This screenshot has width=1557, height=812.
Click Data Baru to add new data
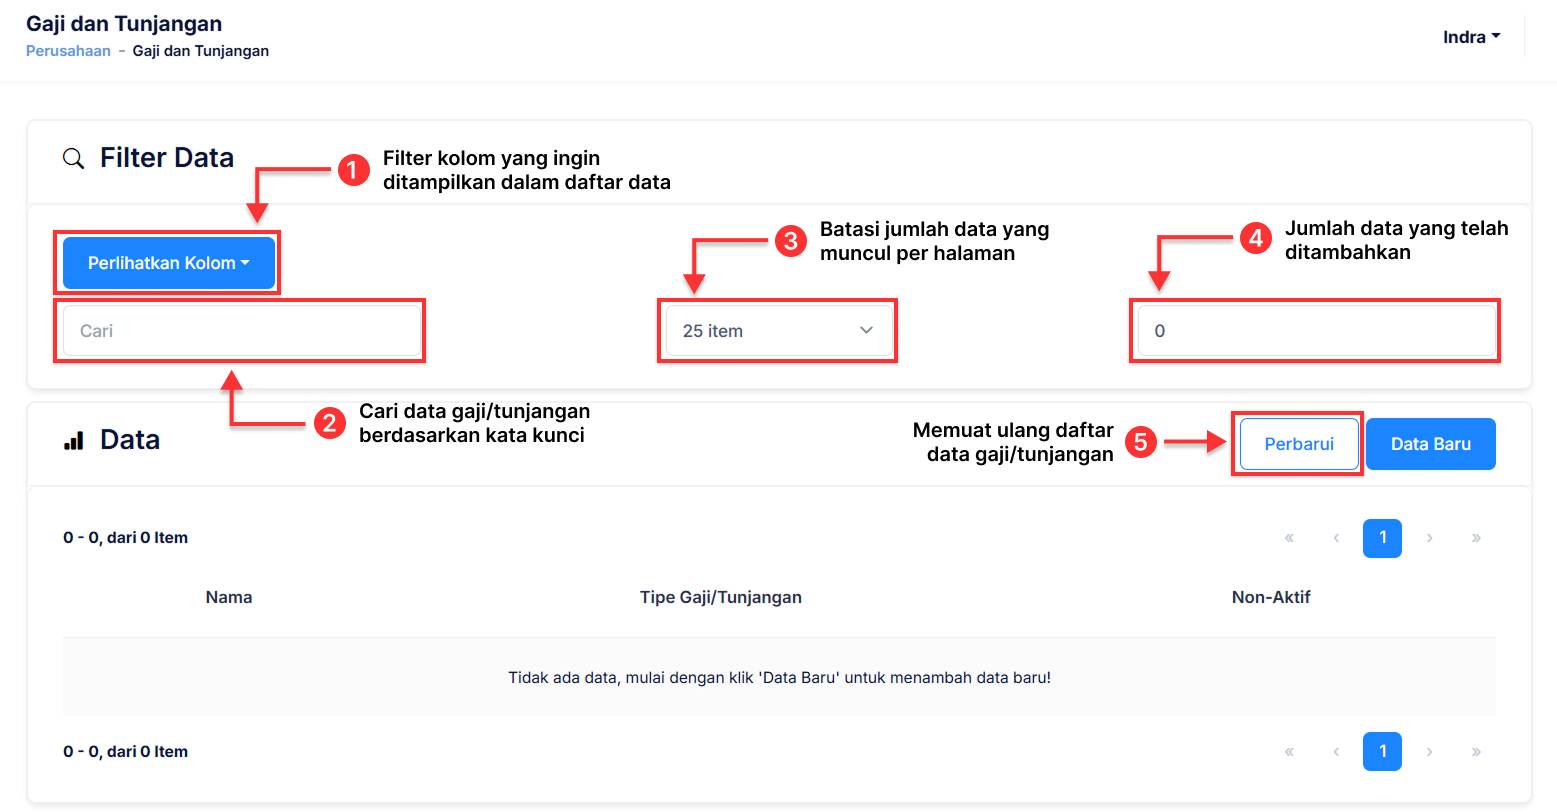pos(1430,443)
